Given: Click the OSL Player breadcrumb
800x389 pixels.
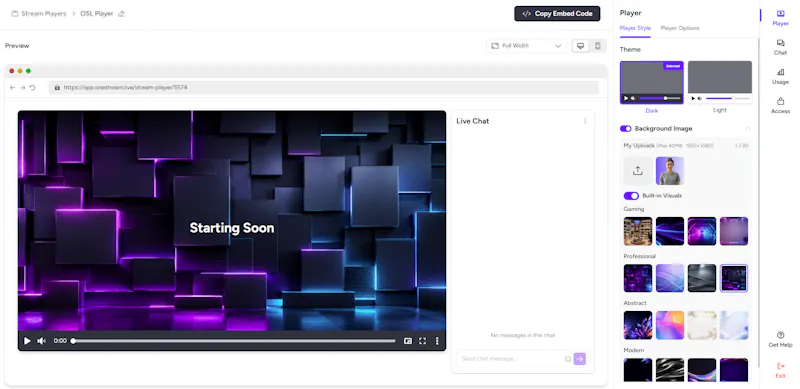Looking at the screenshot, I should pyautogui.click(x=96, y=14).
